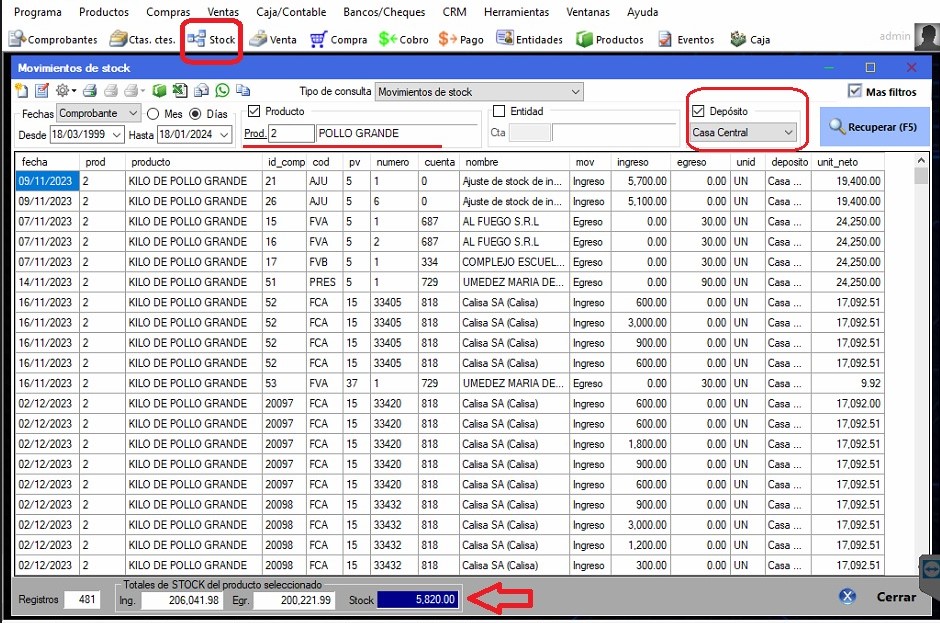Click the POLLO GRANDE product name field
Image resolution: width=940 pixels, height=623 pixels.
coord(398,133)
